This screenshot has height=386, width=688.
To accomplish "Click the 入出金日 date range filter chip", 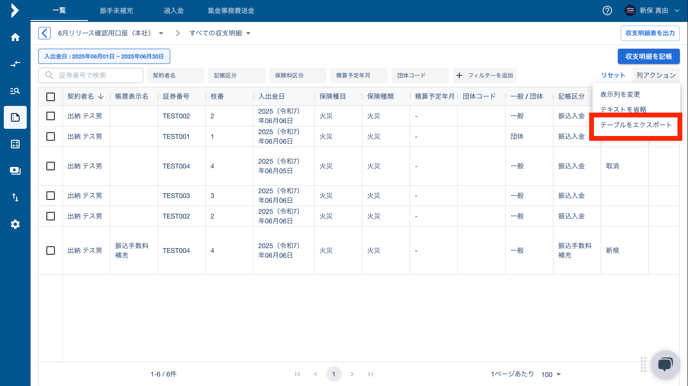I will pos(104,57).
